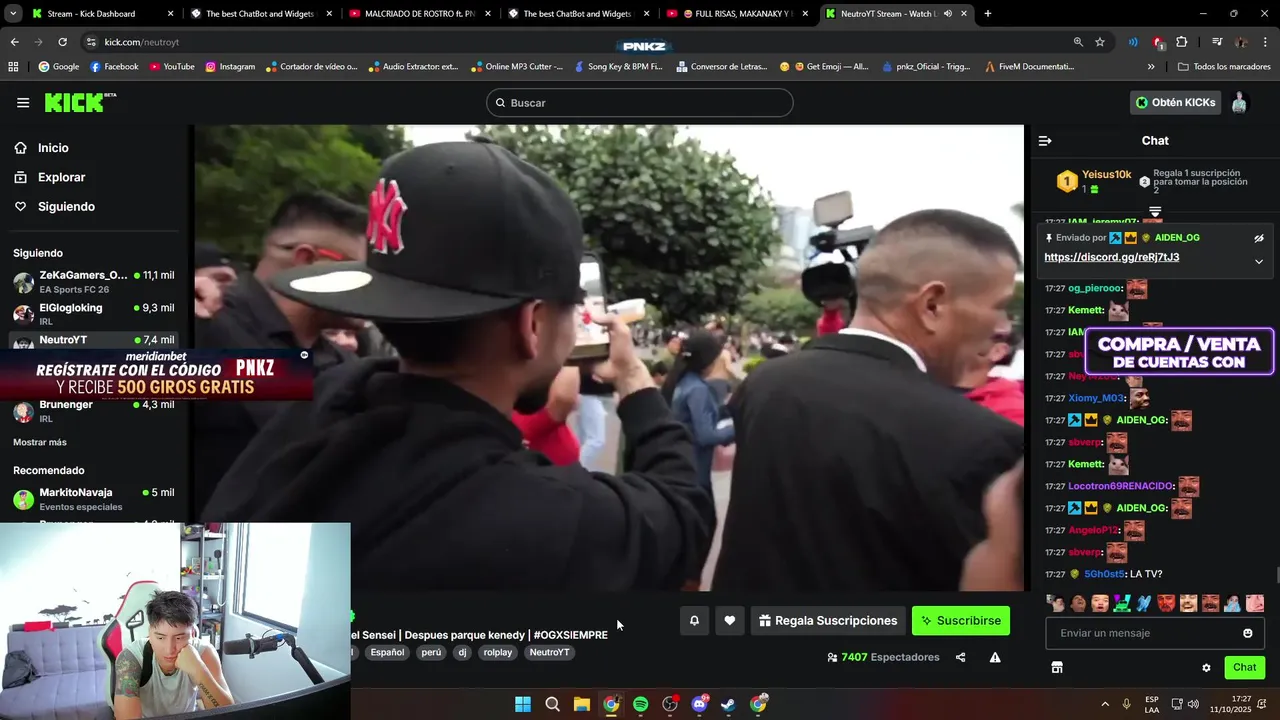
Task: Open a new browser tab
Action: [988, 14]
